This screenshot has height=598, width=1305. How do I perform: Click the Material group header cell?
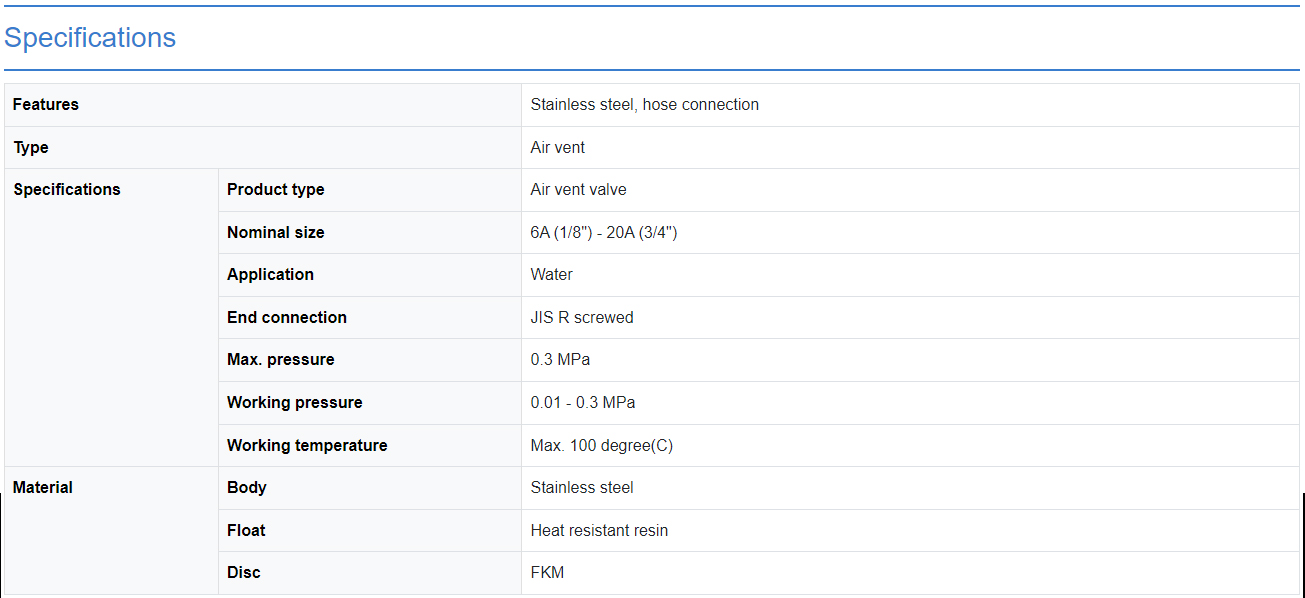coord(43,488)
